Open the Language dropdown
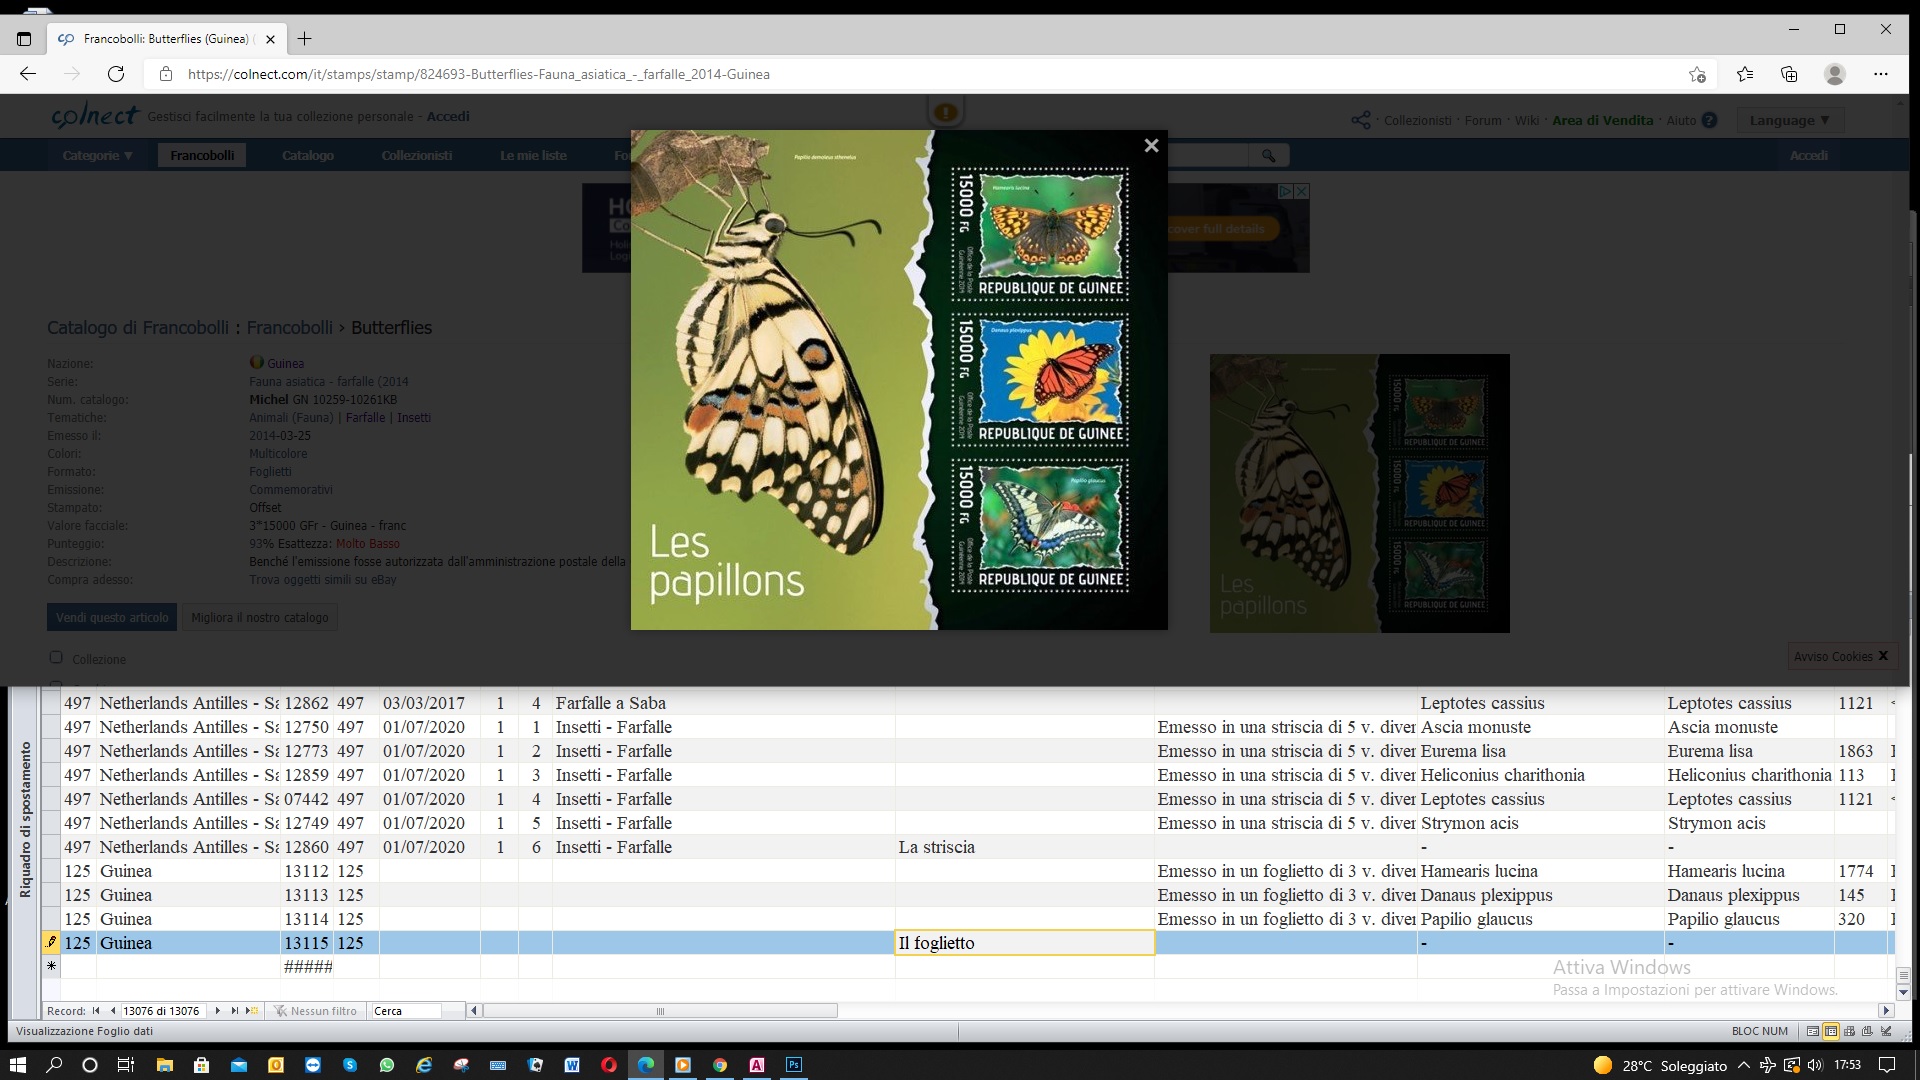This screenshot has width=1920, height=1080. pyautogui.click(x=1789, y=120)
